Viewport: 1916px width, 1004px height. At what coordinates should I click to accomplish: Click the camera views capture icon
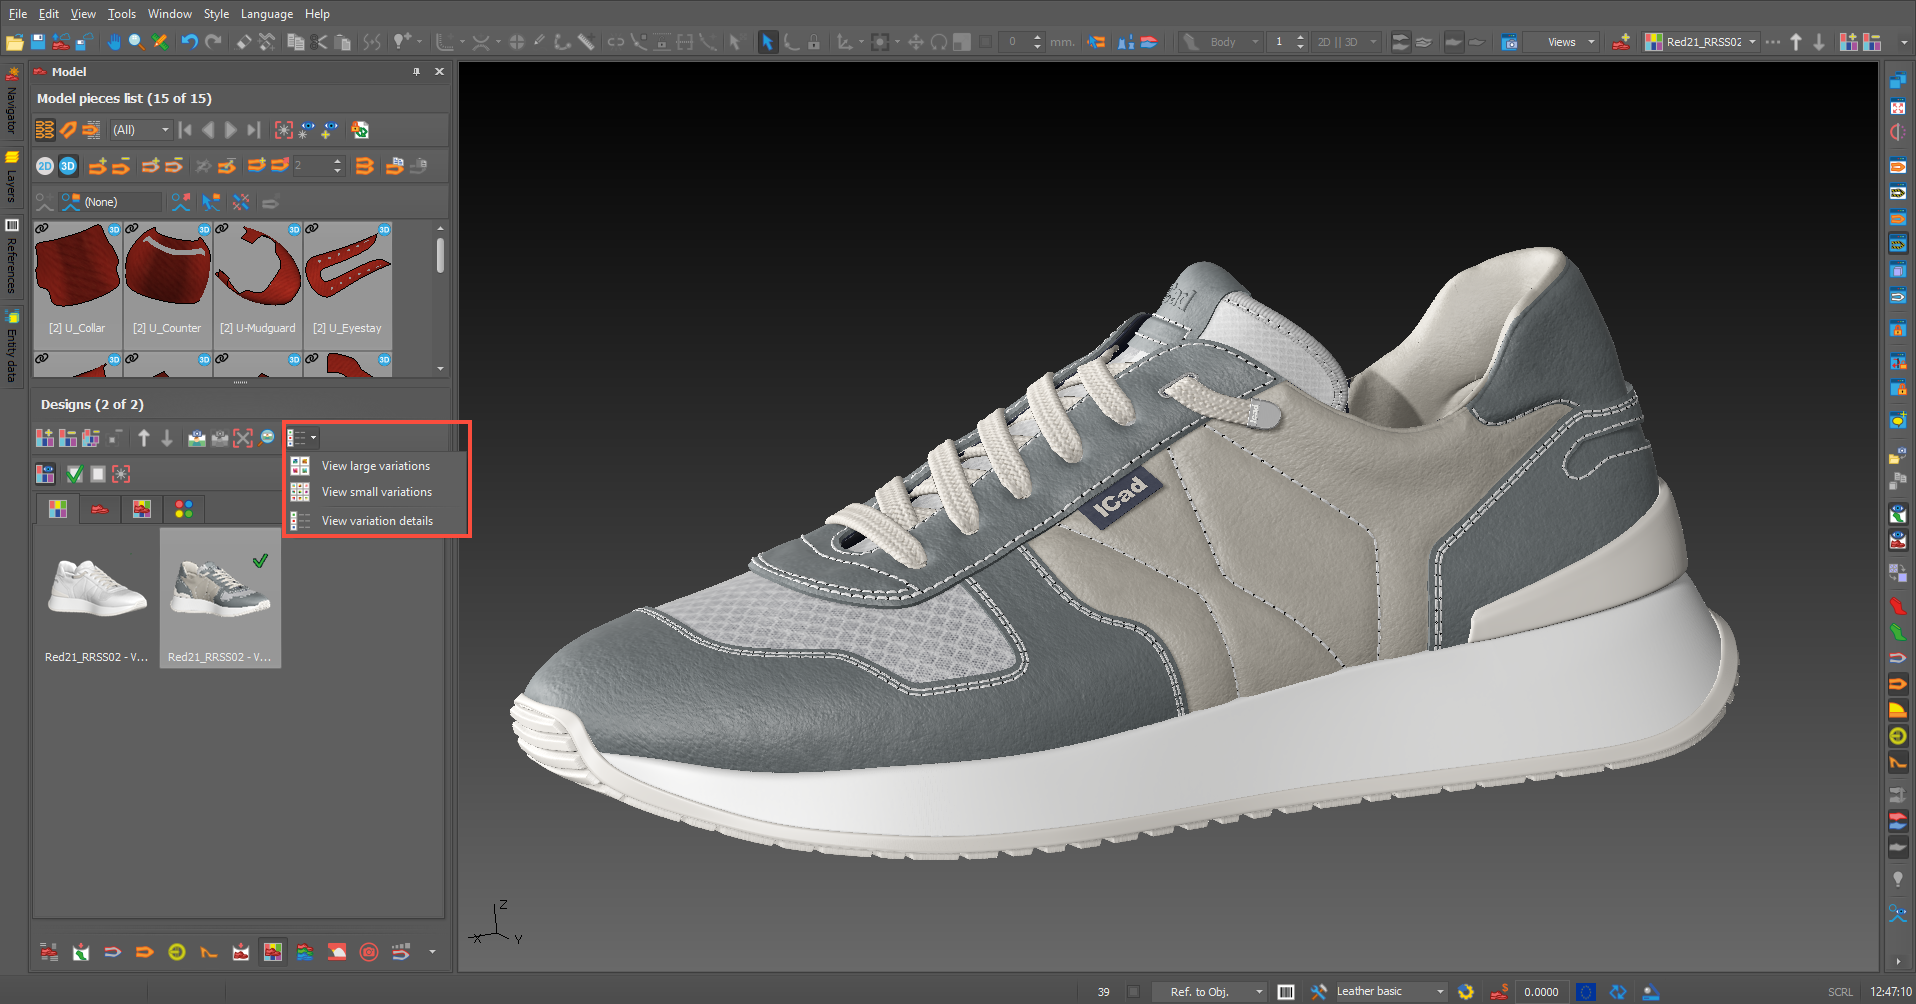pyautogui.click(x=1510, y=42)
